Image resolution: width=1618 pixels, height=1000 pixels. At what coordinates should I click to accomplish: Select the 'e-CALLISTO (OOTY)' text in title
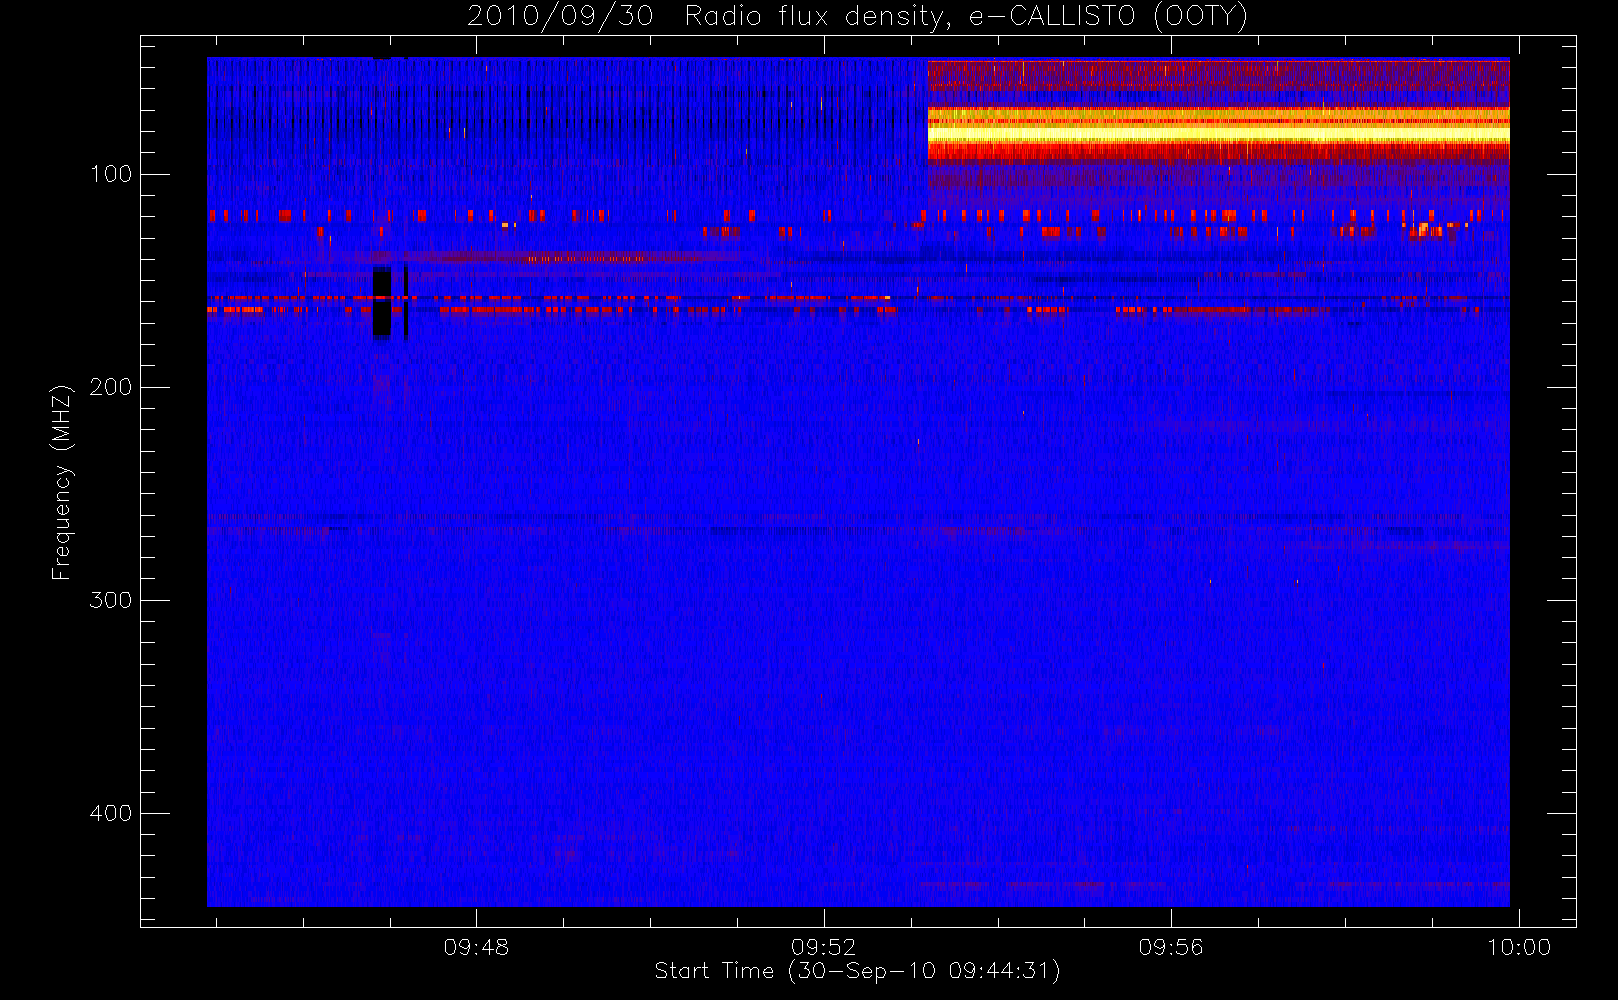(x=1108, y=16)
